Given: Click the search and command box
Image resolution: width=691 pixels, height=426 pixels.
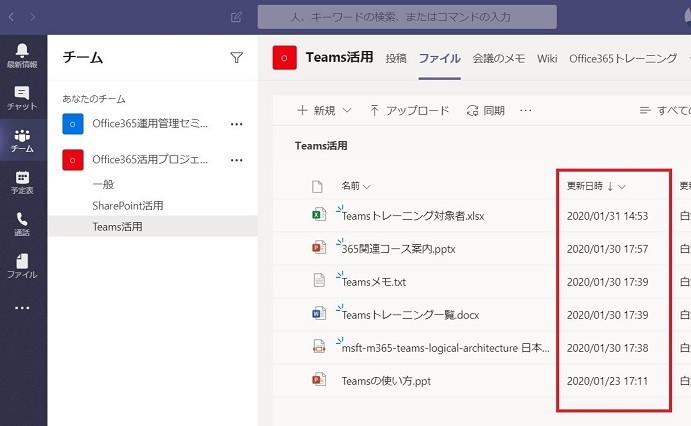Looking at the screenshot, I should (407, 17).
